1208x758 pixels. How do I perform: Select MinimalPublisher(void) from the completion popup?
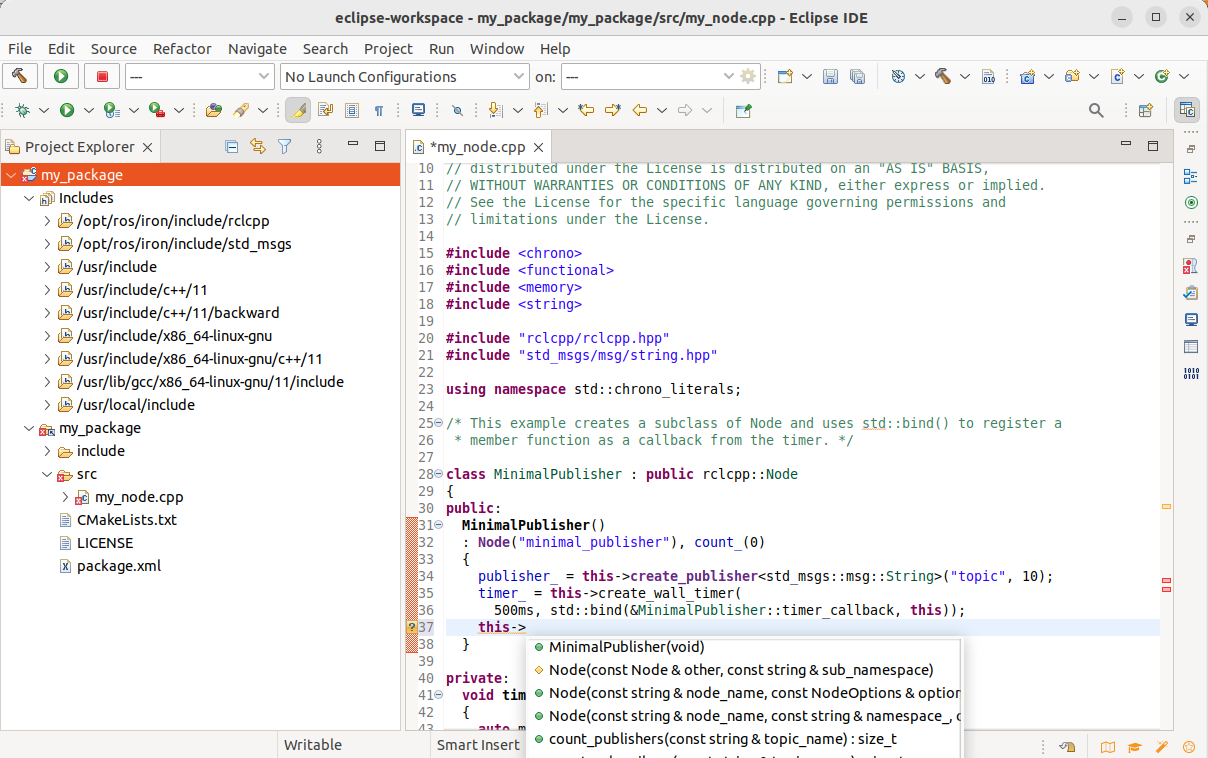tap(626, 647)
